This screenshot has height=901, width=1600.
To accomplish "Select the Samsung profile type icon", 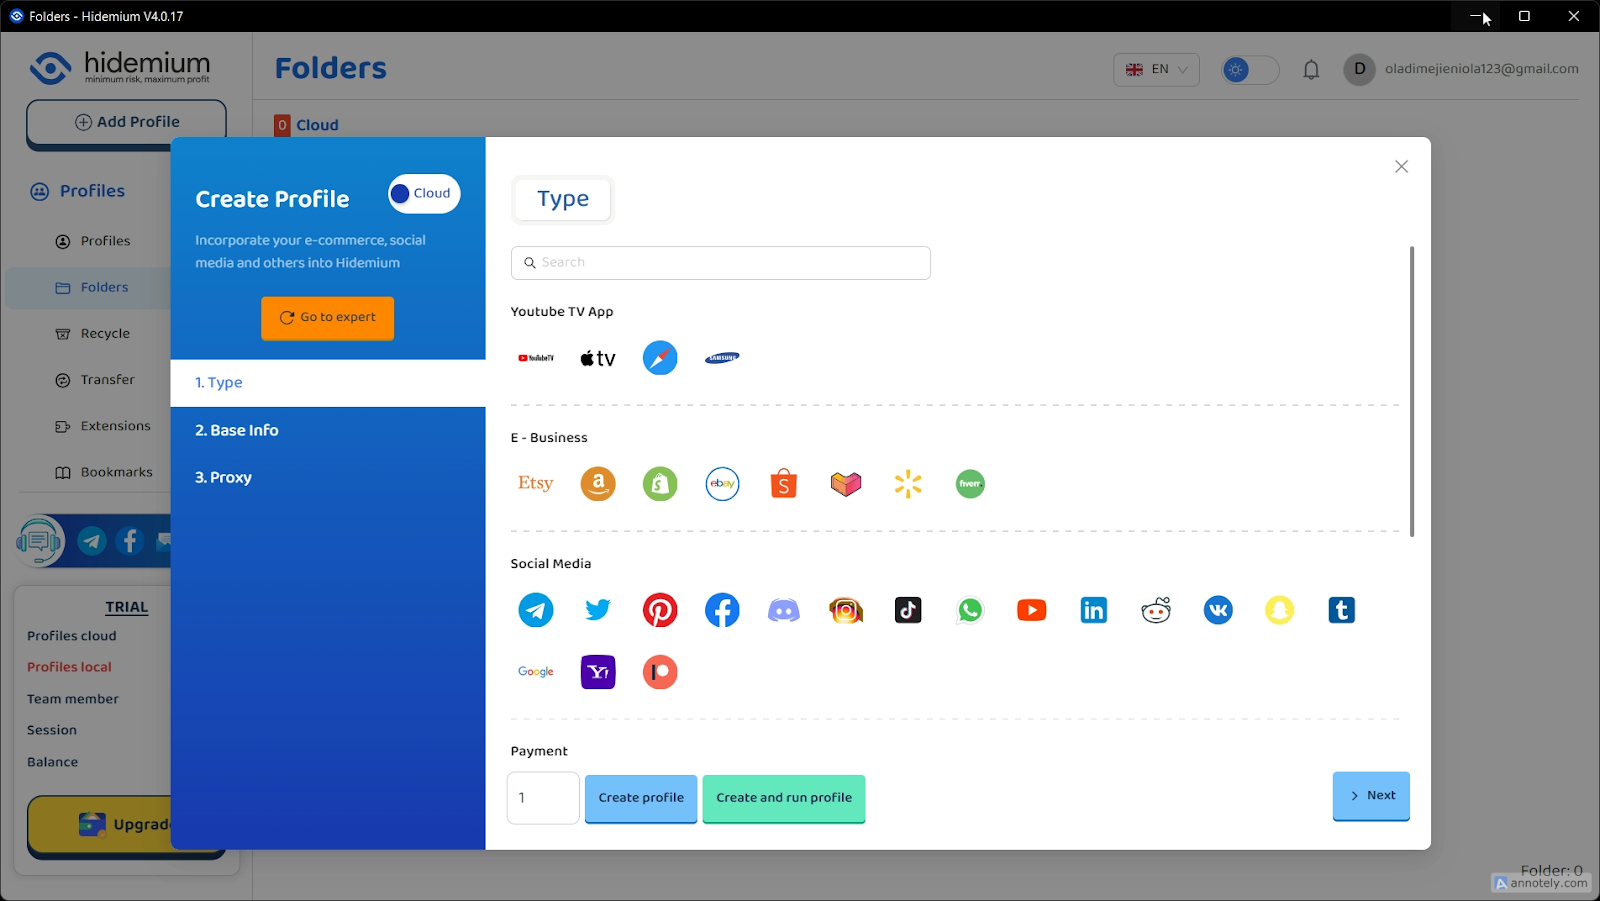I will (x=722, y=358).
